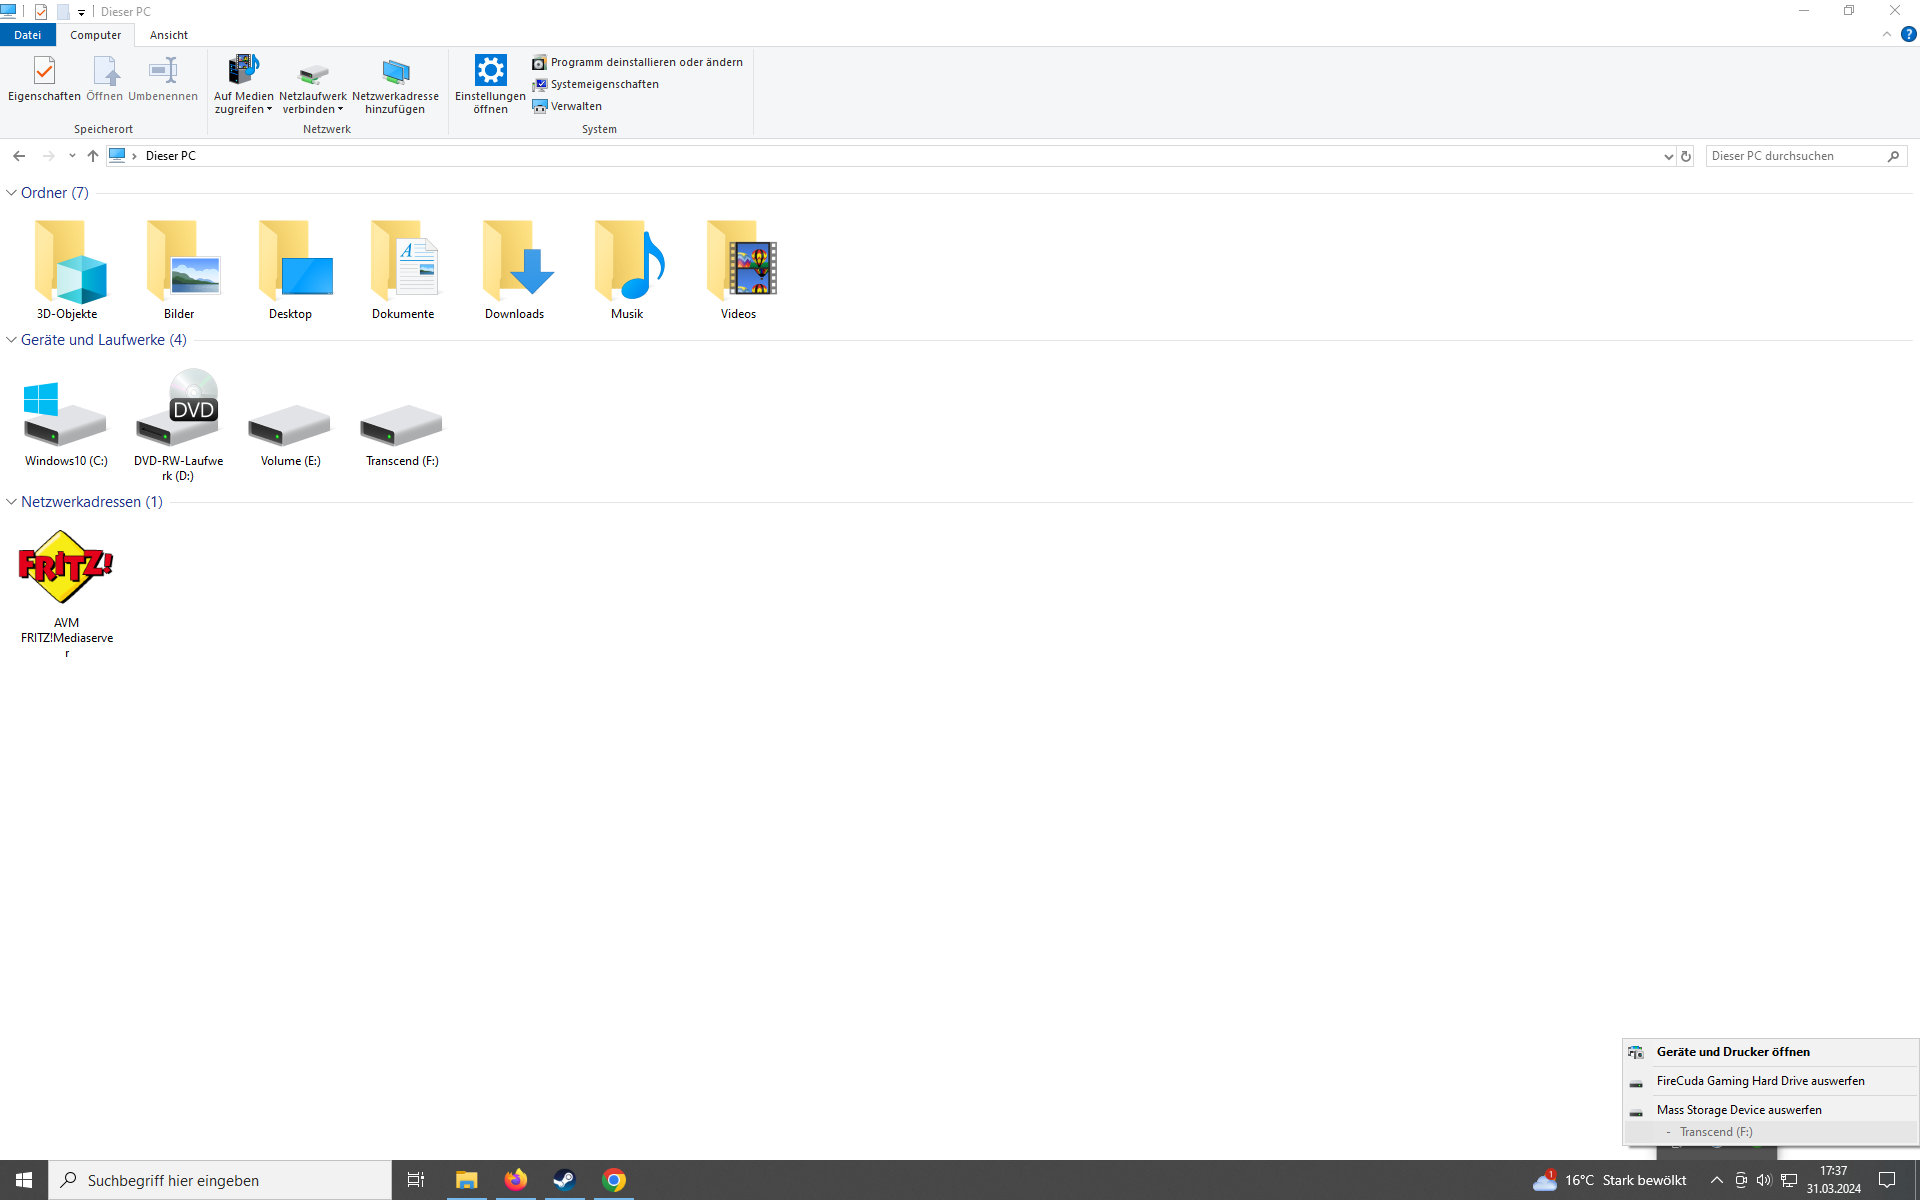This screenshot has width=1920, height=1200.
Task: Select the Transcend (F:) drive icon
Action: [401, 427]
